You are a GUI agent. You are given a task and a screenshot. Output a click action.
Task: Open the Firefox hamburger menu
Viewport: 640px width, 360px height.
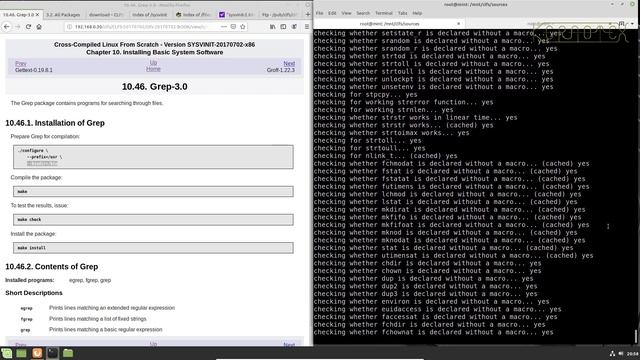coord(307,27)
